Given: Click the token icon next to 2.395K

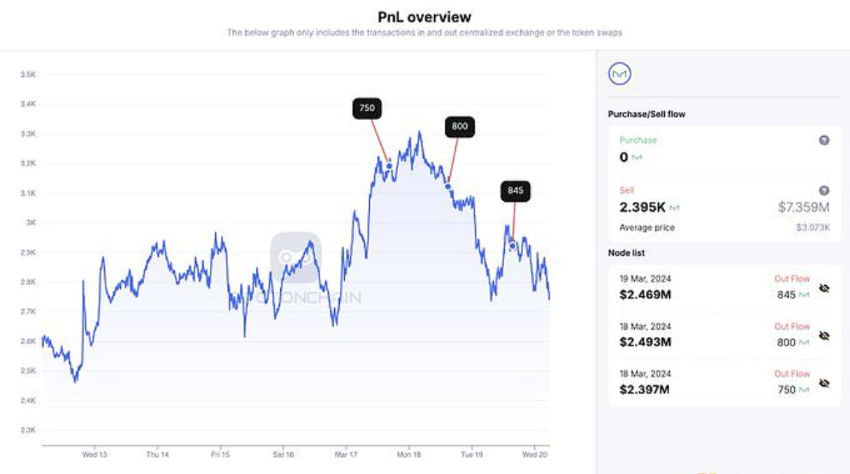Looking at the screenshot, I should coord(674,208).
